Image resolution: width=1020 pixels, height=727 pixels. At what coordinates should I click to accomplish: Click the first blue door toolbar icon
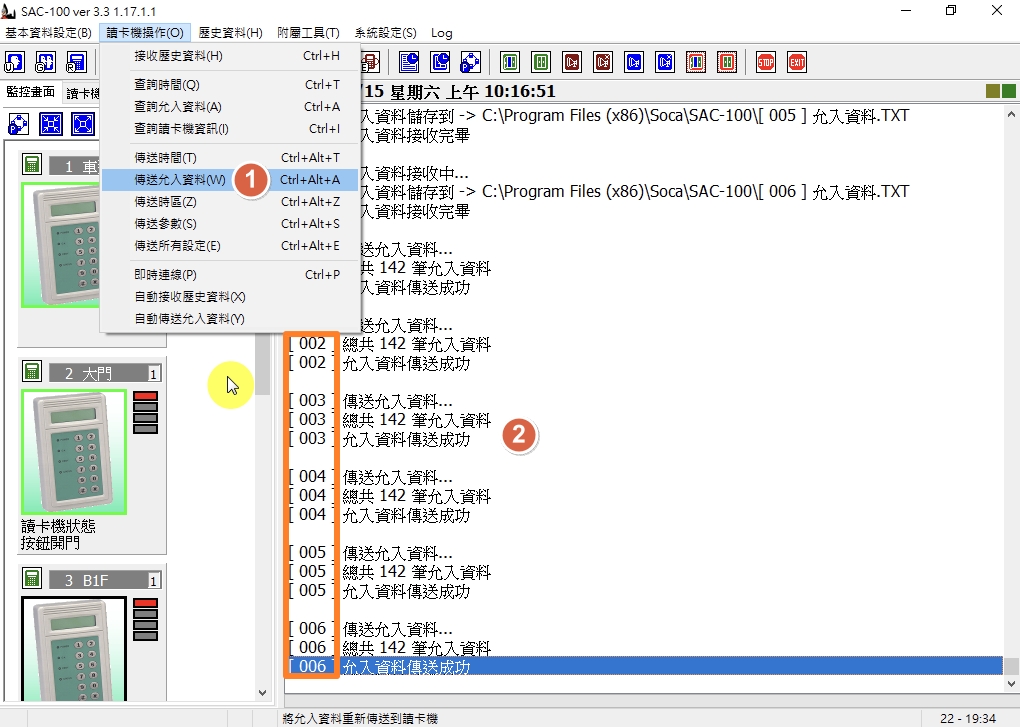pyautogui.click(x=634, y=62)
